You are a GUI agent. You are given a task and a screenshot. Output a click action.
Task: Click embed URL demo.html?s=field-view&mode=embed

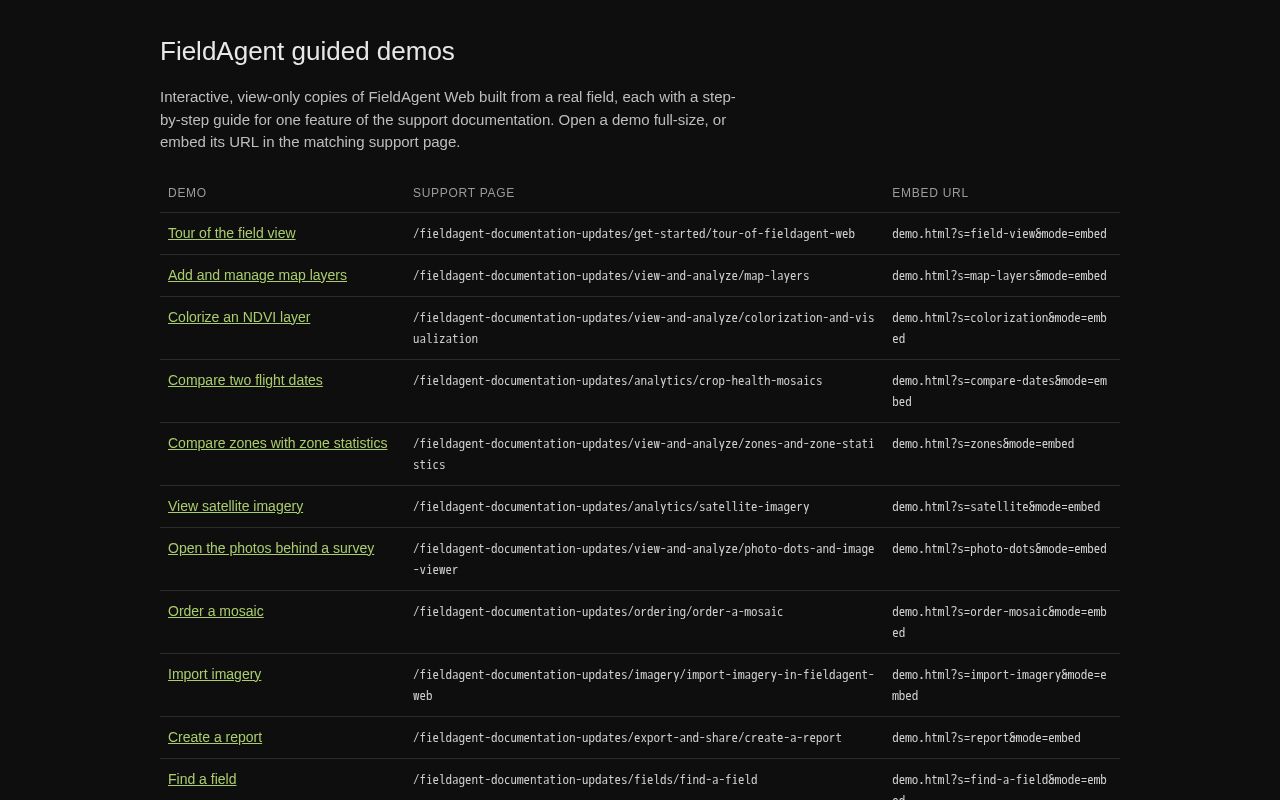999,234
